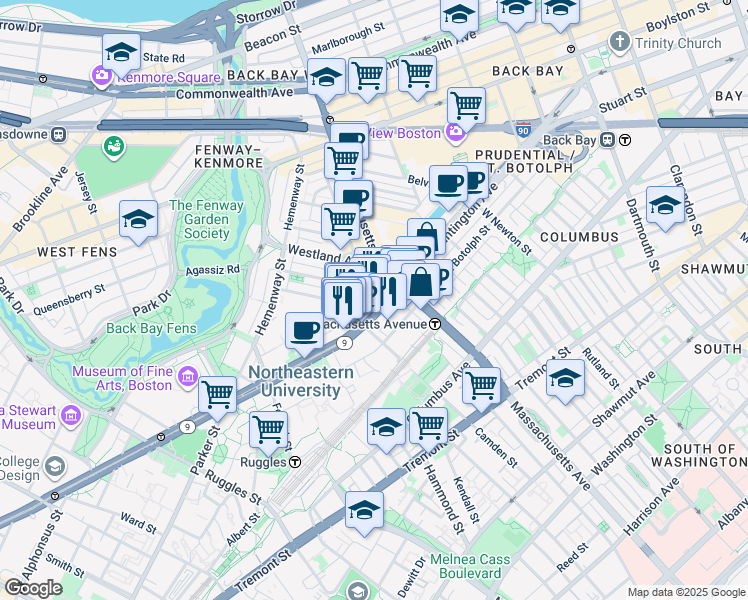Screen dimensions: 748x600
Task: Select the Ruggles station label
Action: point(263,462)
